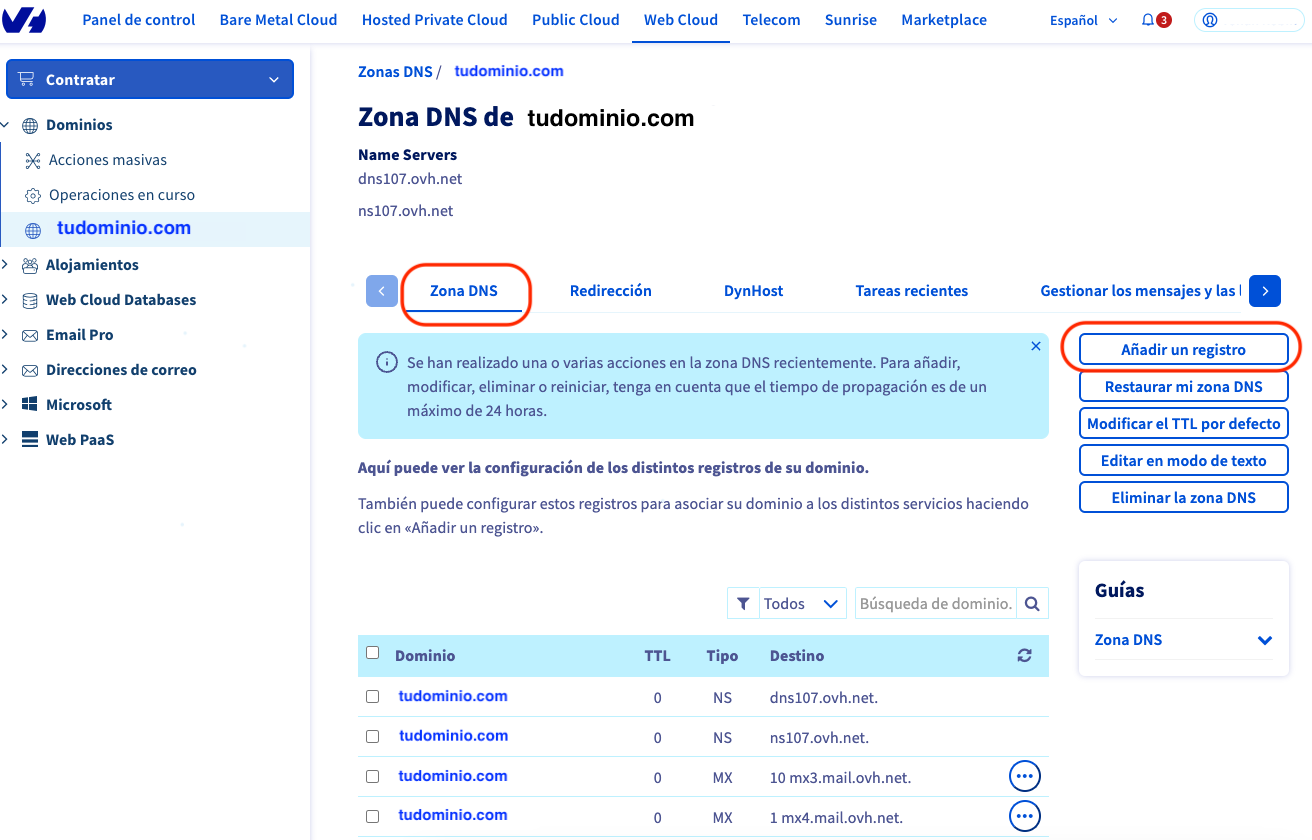
Task: Open the user account profile icon
Action: (1210, 20)
